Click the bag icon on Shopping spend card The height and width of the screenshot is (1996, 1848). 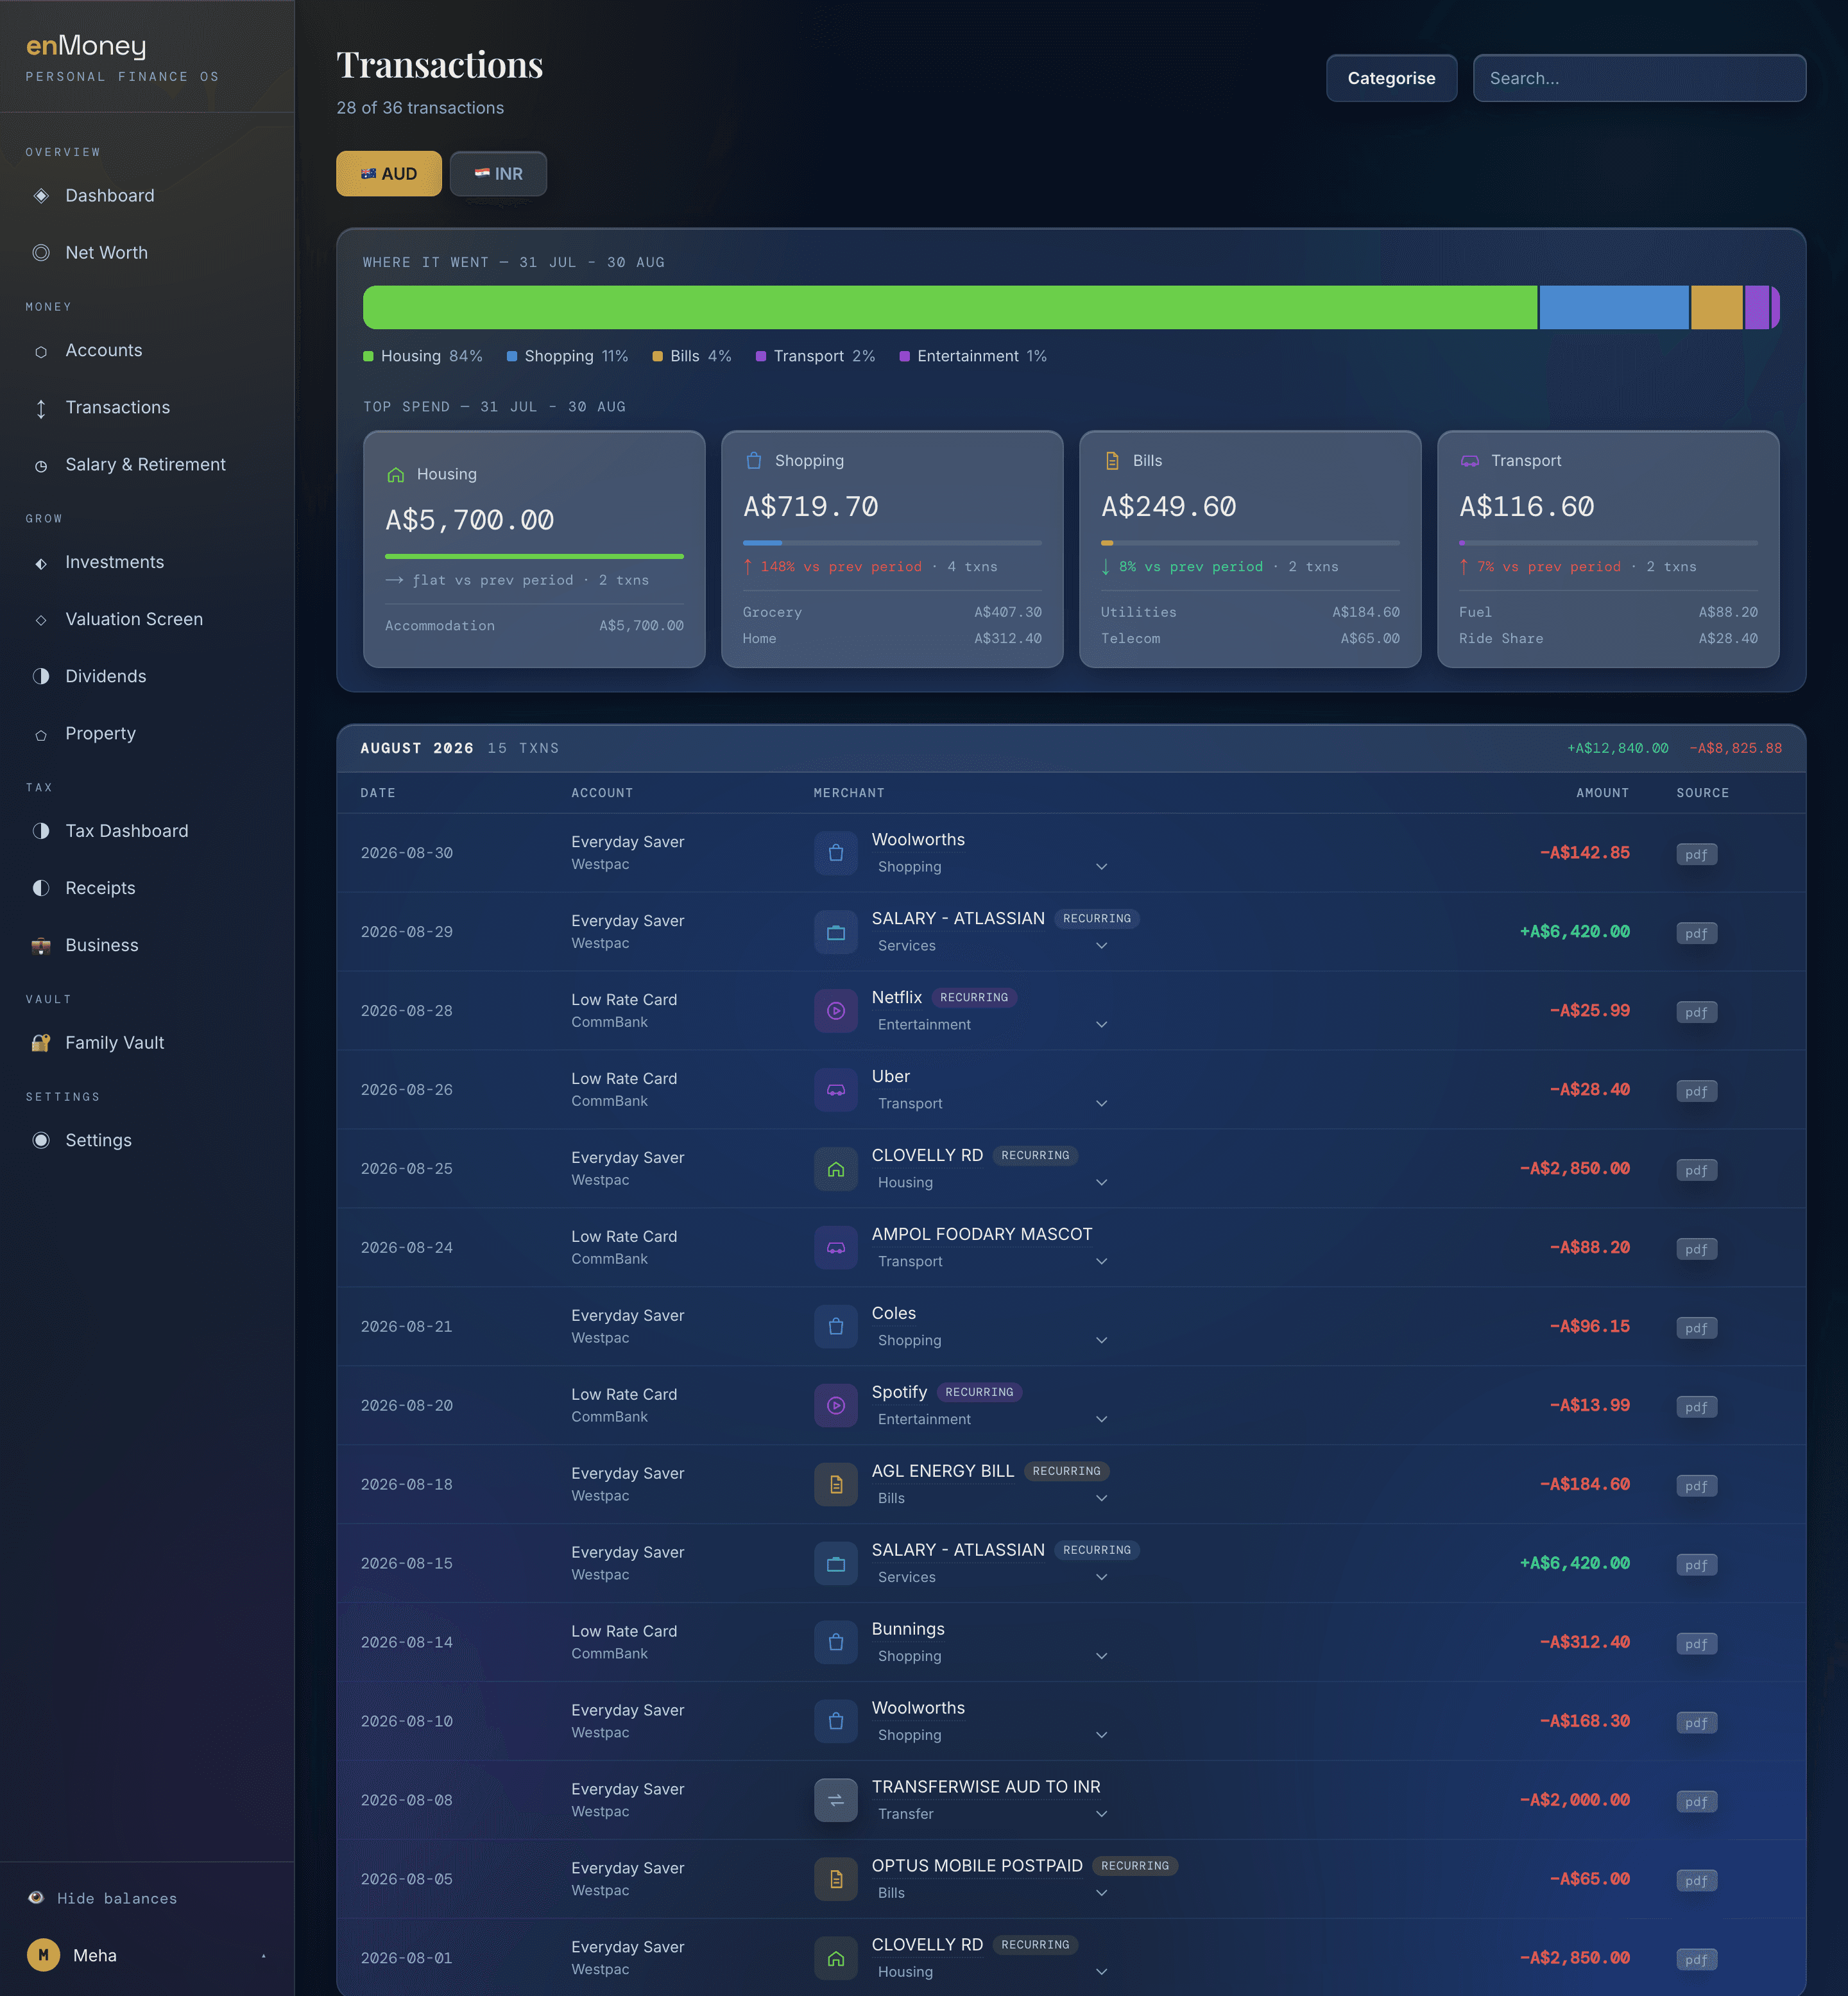(x=754, y=461)
